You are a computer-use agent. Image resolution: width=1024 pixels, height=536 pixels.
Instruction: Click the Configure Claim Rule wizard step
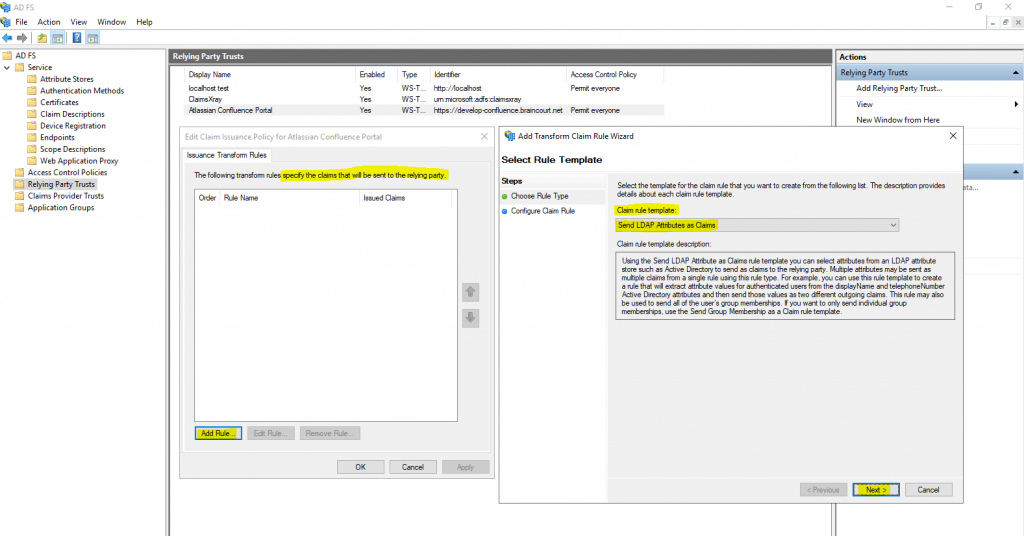pyautogui.click(x=543, y=211)
